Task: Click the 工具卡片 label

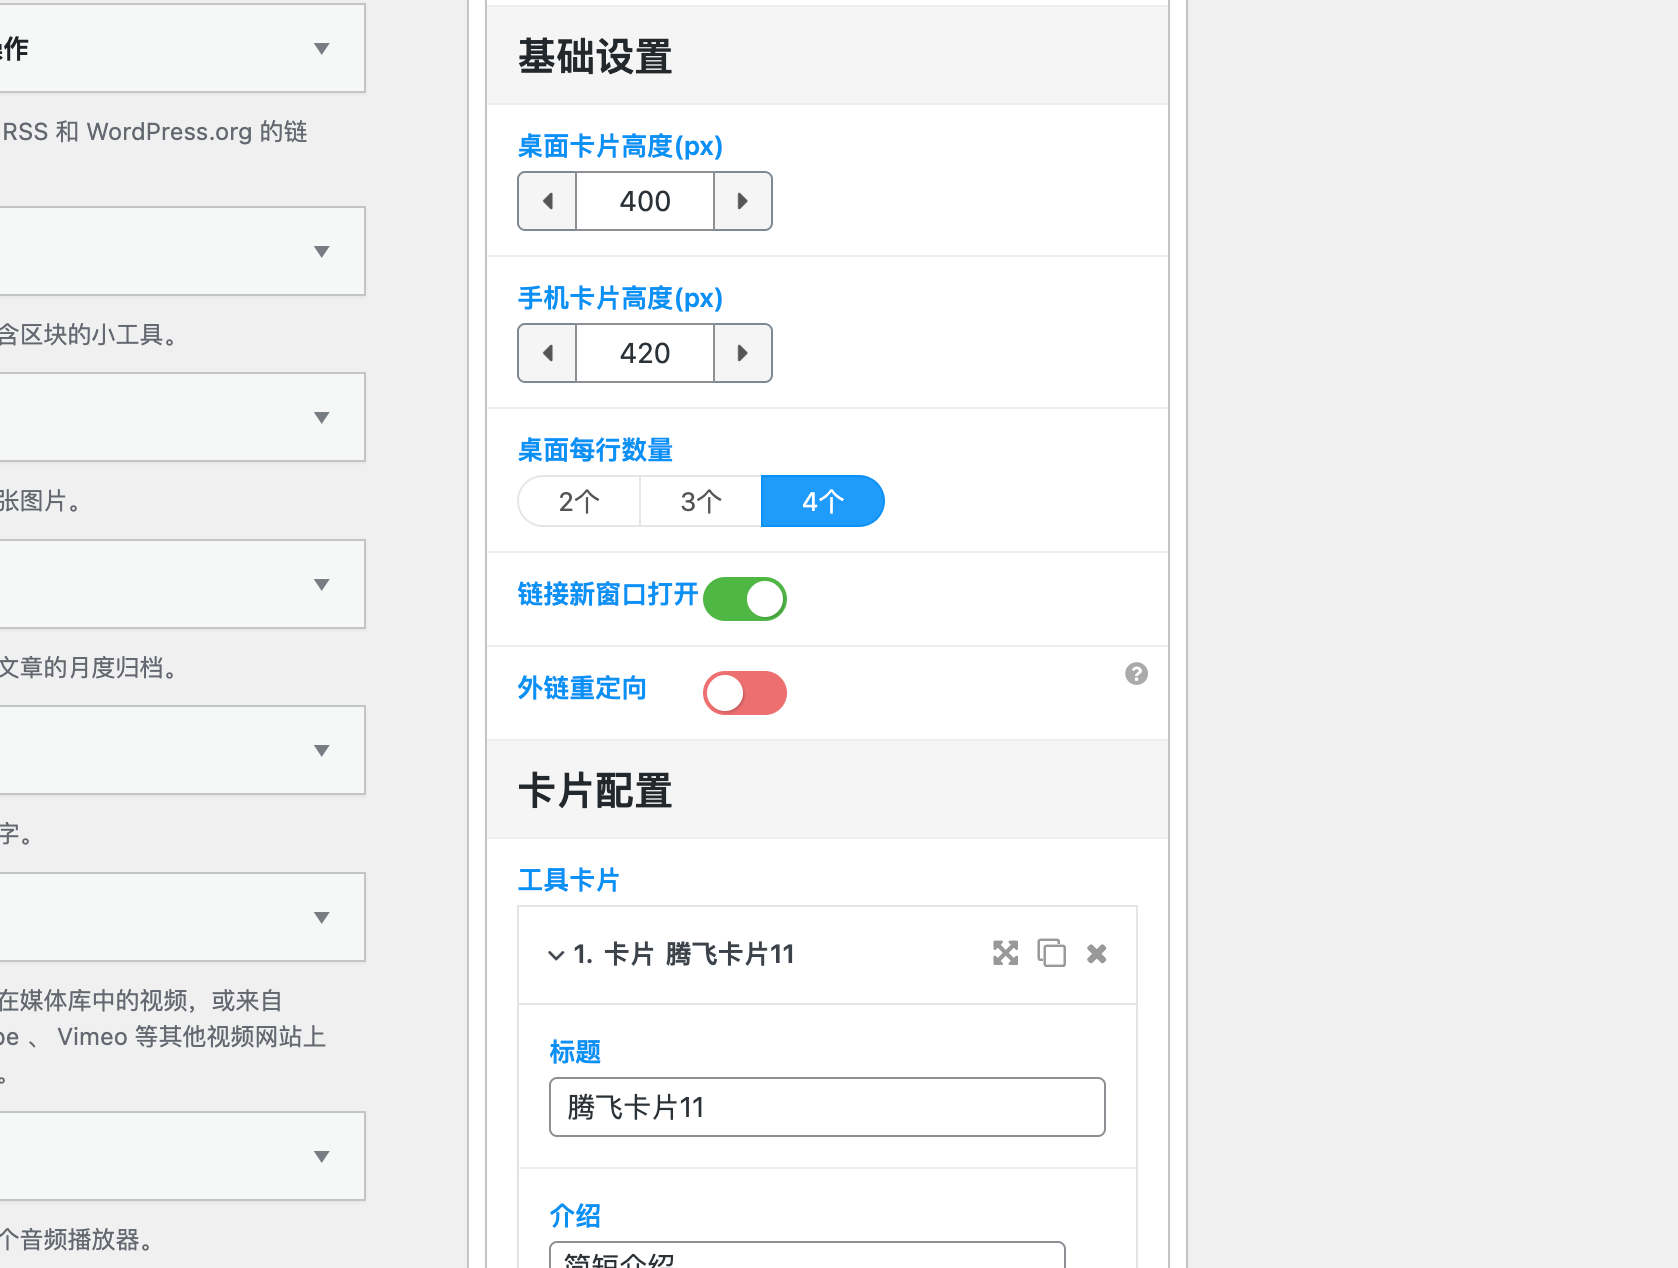Action: click(x=569, y=880)
